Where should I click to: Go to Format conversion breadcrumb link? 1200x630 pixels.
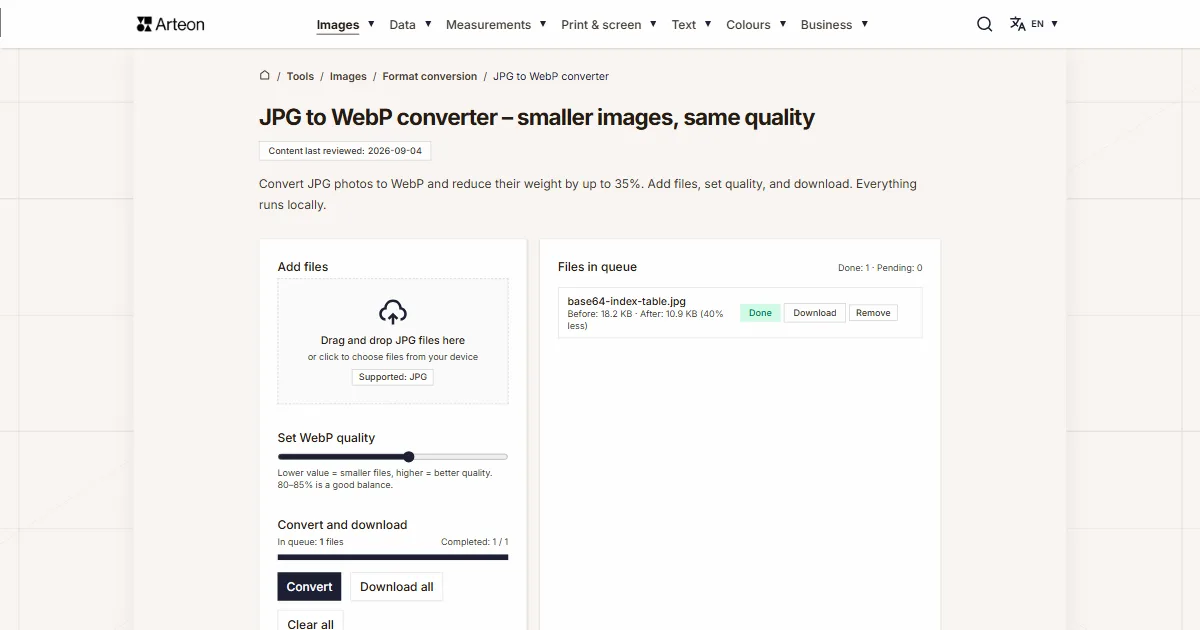pos(430,76)
